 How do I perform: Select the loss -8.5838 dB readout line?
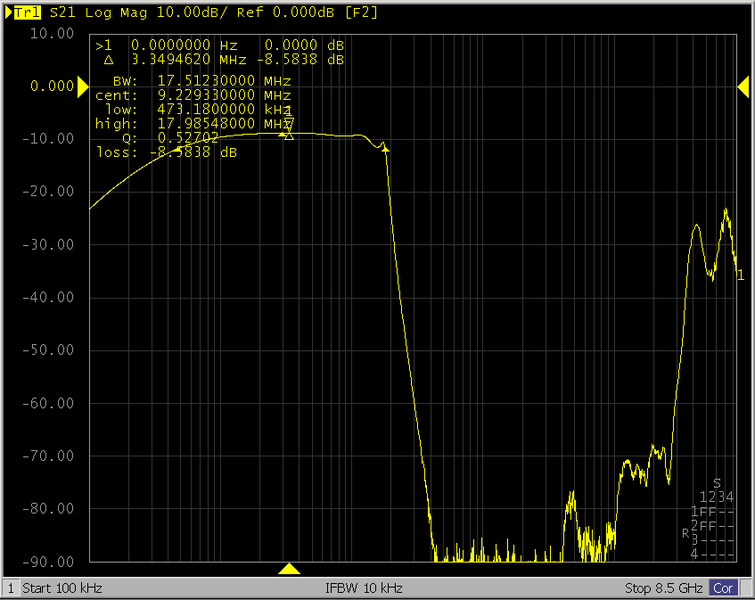166,152
